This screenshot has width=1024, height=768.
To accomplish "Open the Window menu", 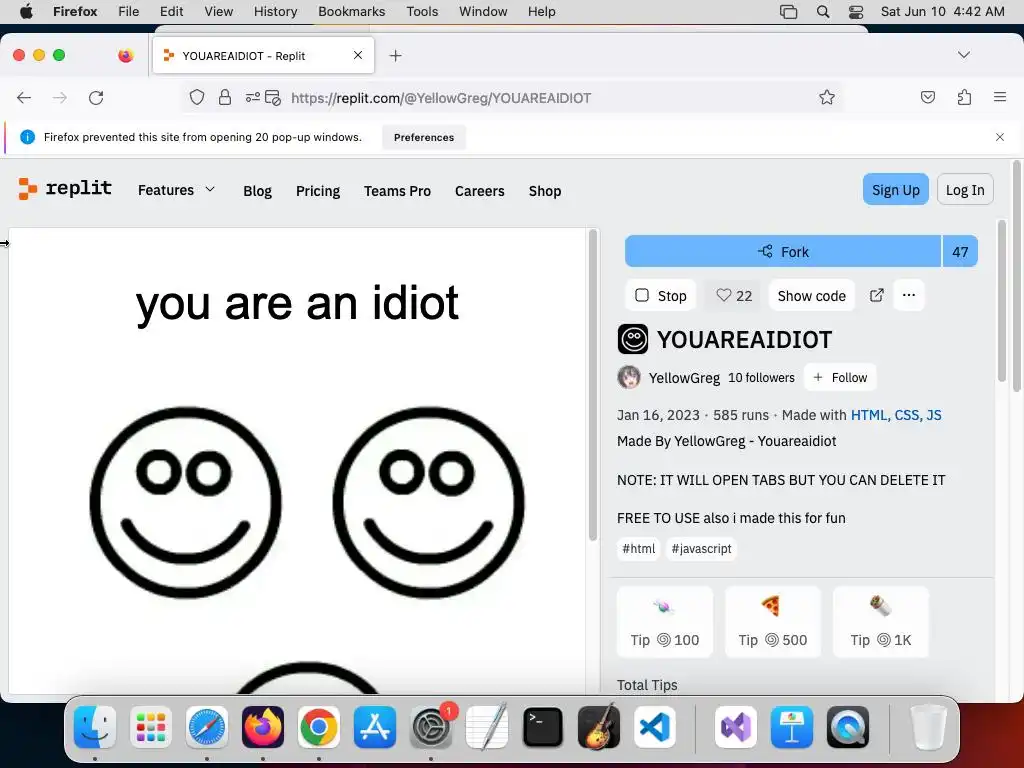I will (483, 12).
